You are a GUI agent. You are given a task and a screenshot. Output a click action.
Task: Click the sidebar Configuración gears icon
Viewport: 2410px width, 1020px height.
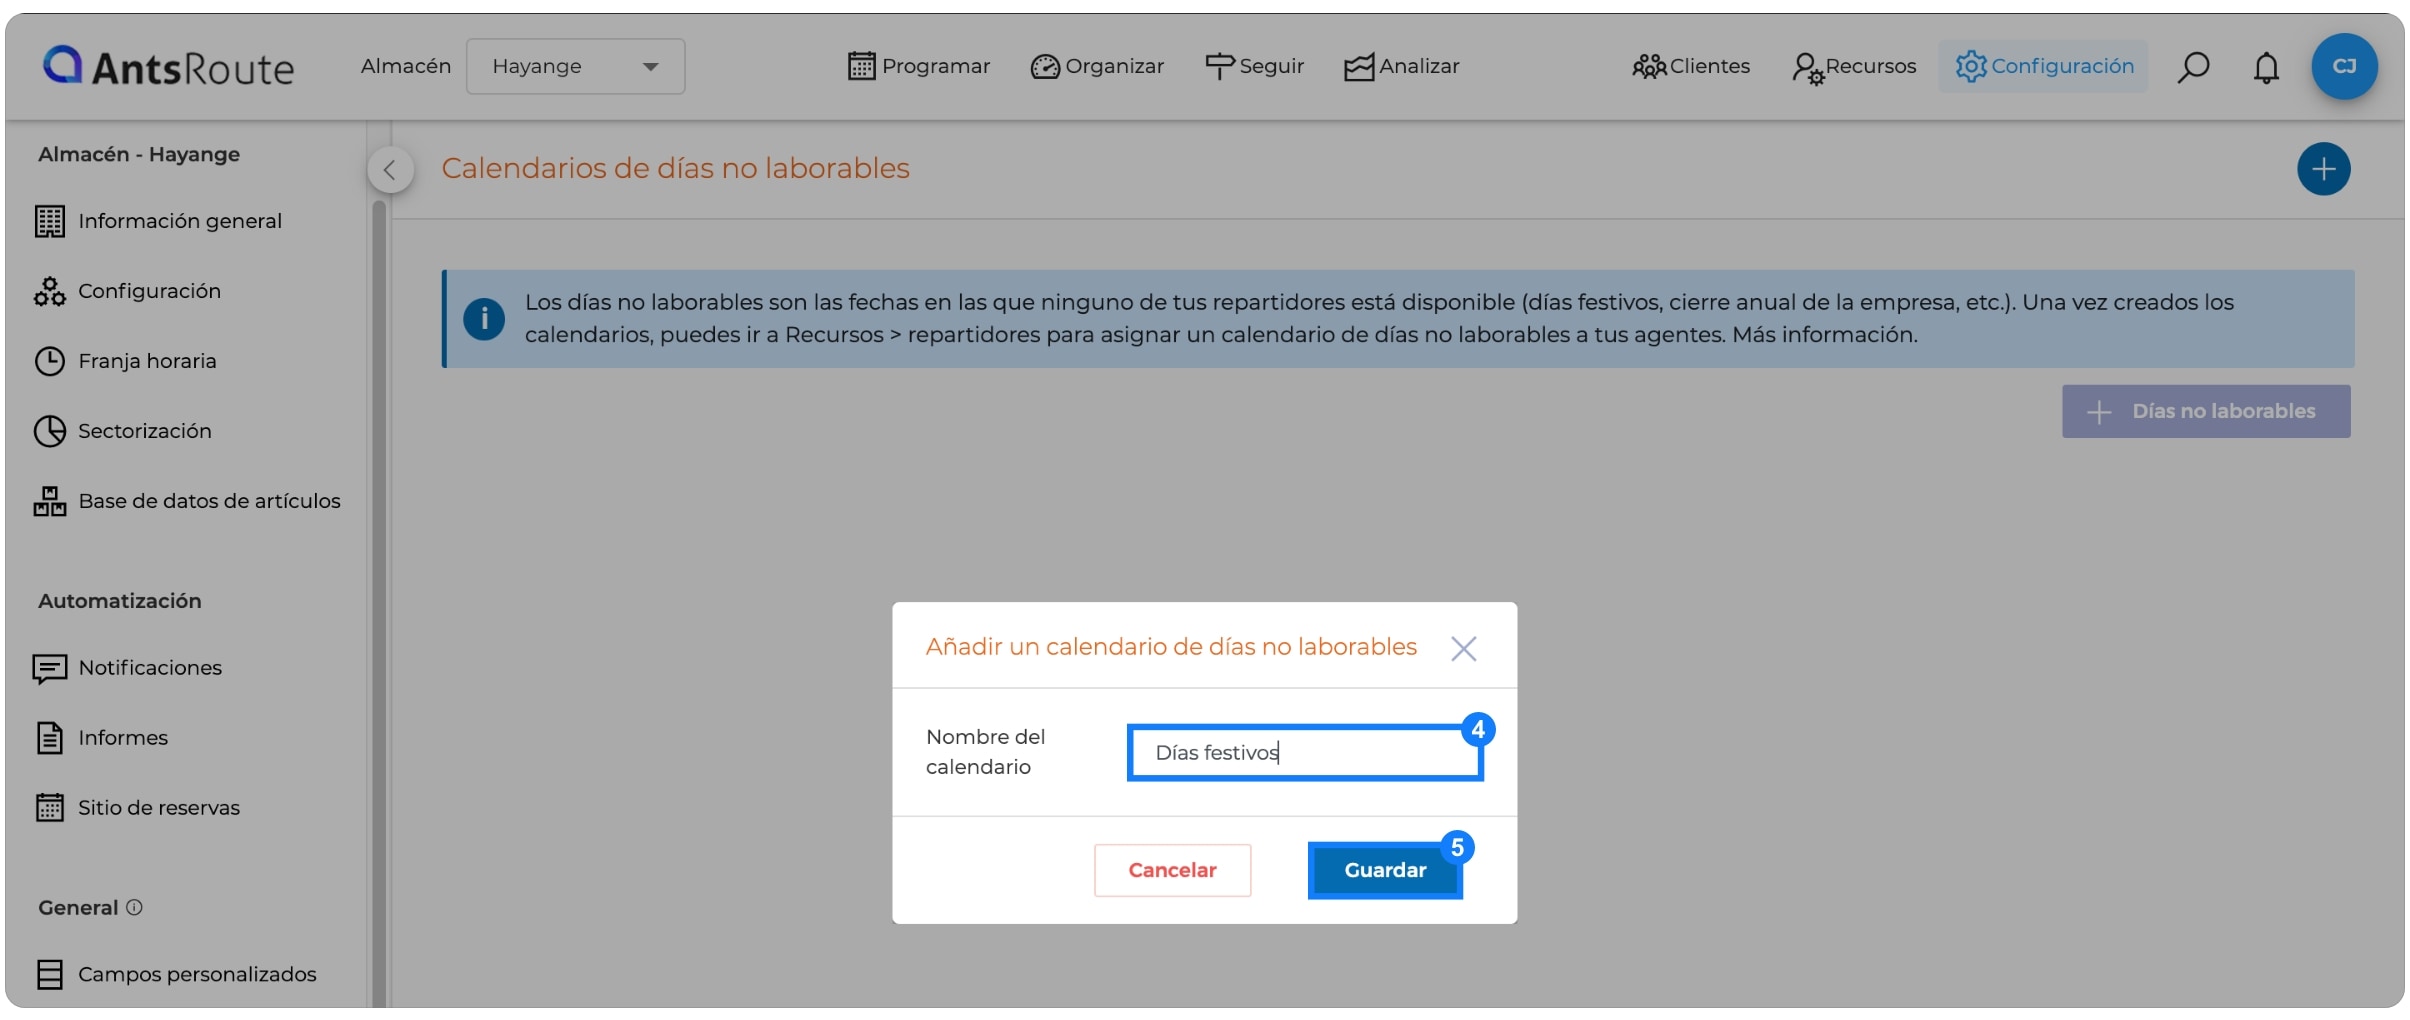(x=50, y=291)
